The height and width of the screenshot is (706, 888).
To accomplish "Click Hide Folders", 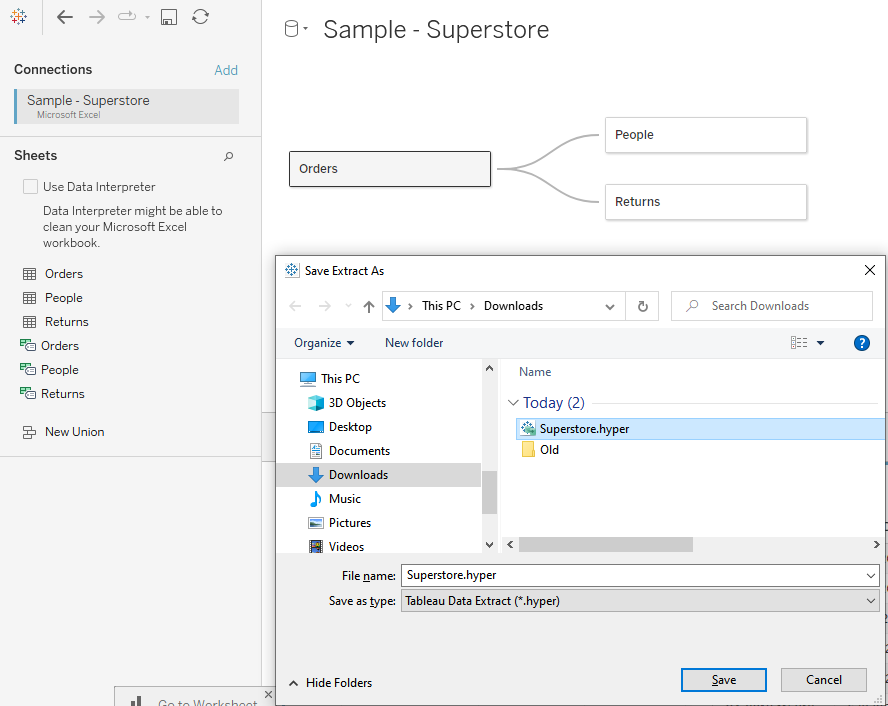I will tap(331, 683).
